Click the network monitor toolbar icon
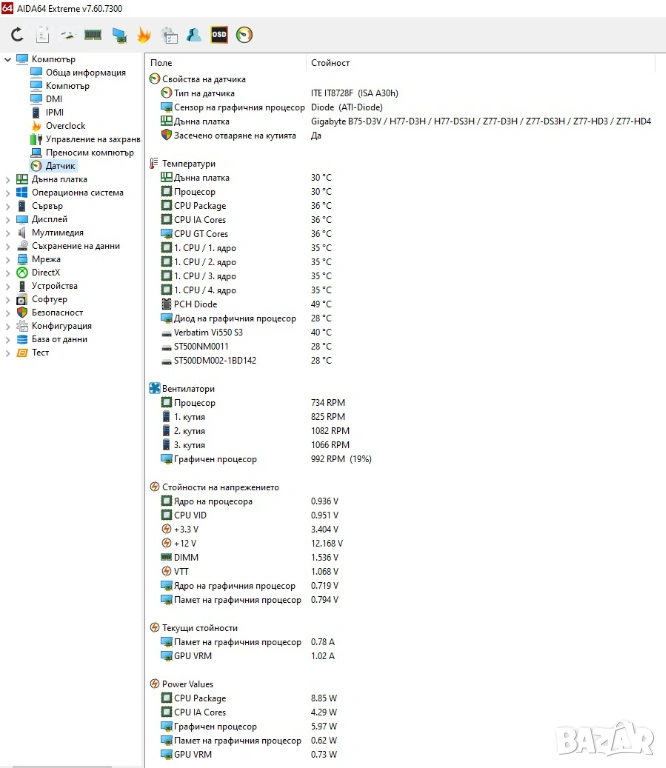 119,35
